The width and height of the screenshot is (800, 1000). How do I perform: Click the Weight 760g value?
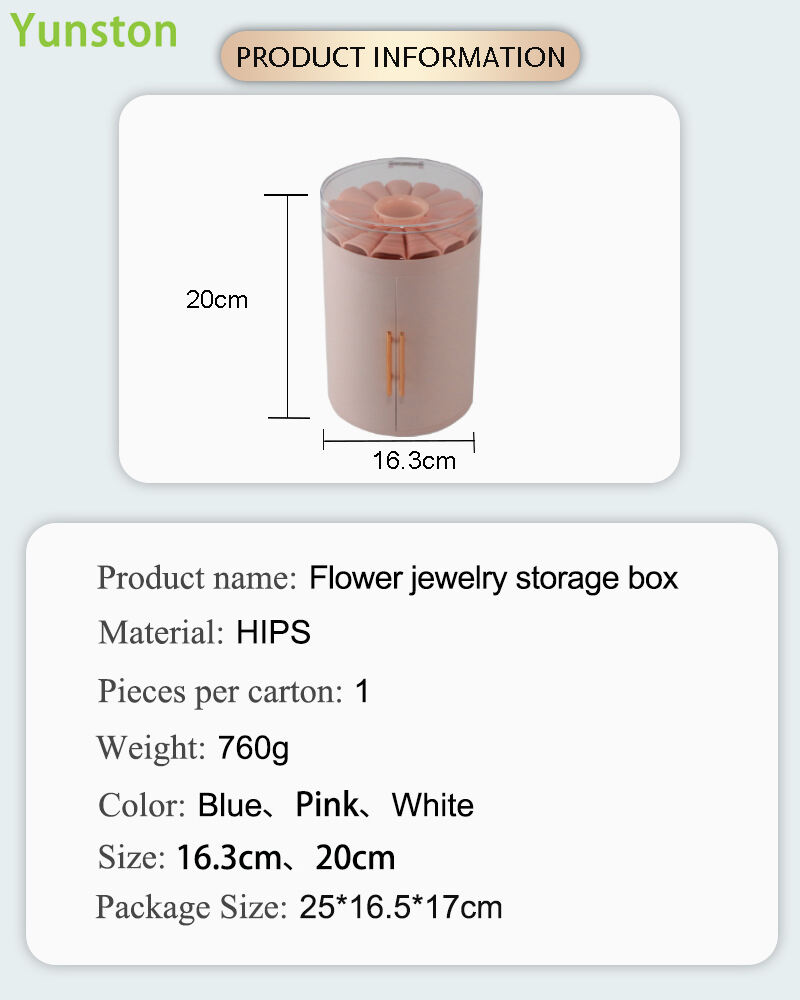(x=253, y=747)
